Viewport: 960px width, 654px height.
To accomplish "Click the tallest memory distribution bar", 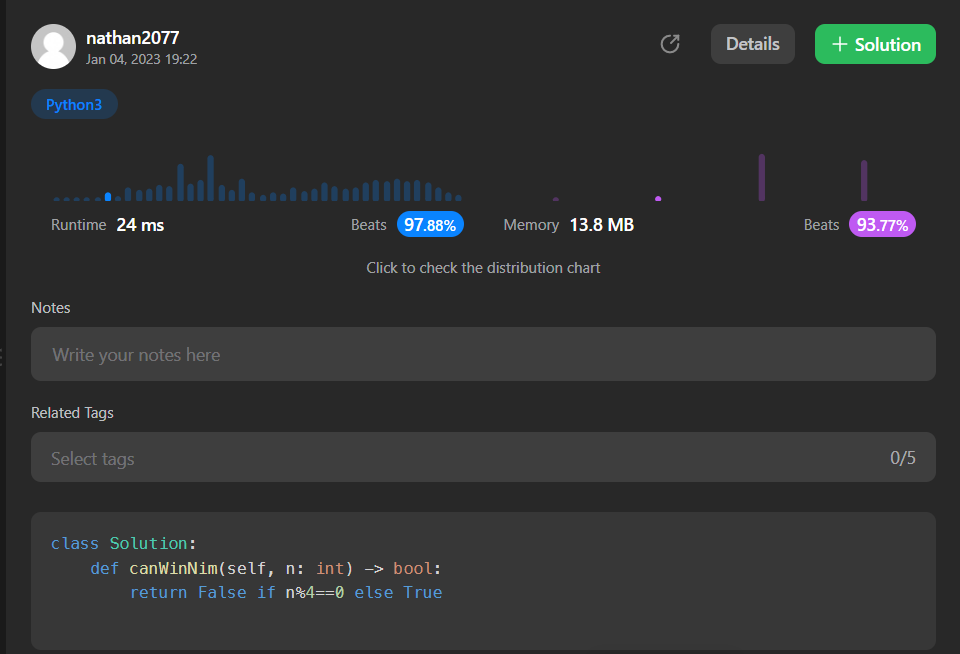I will 762,178.
